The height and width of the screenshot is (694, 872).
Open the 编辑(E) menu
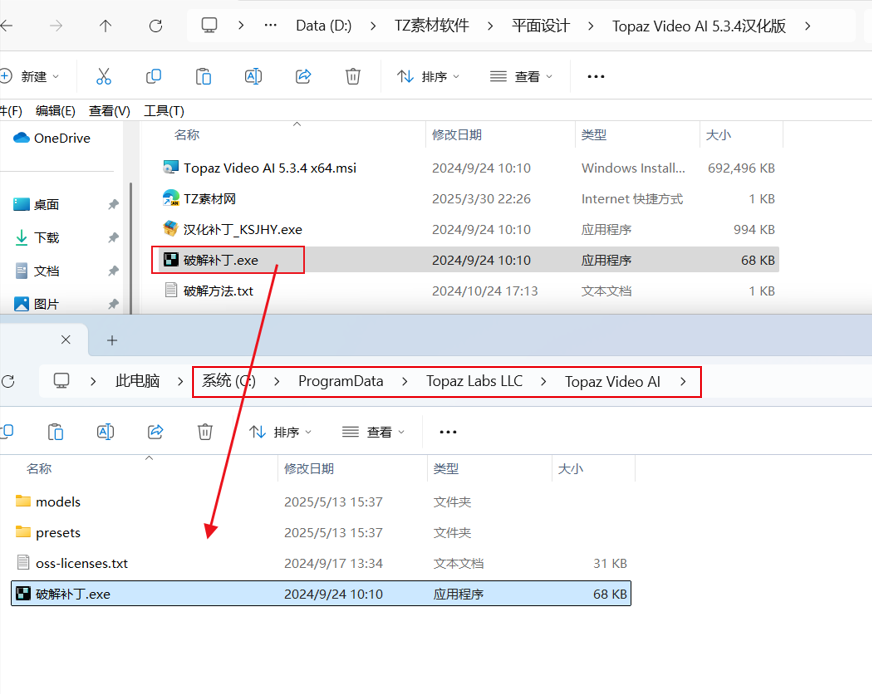(55, 111)
